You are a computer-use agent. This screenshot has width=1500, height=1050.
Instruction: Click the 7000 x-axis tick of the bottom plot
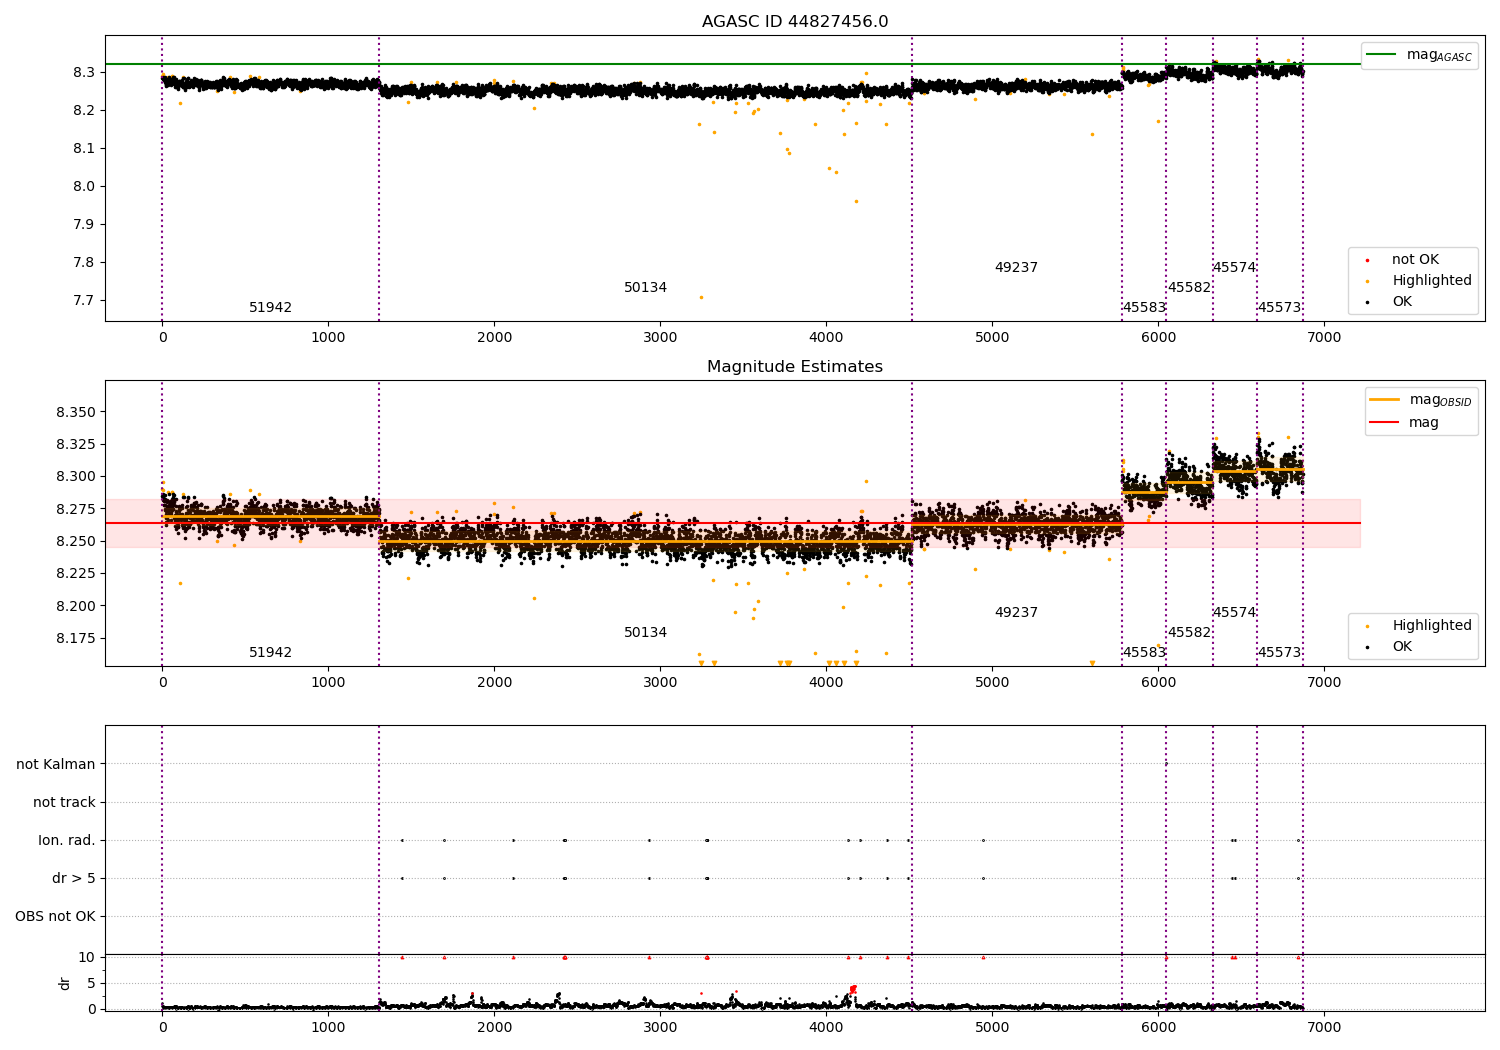(x=1324, y=1027)
